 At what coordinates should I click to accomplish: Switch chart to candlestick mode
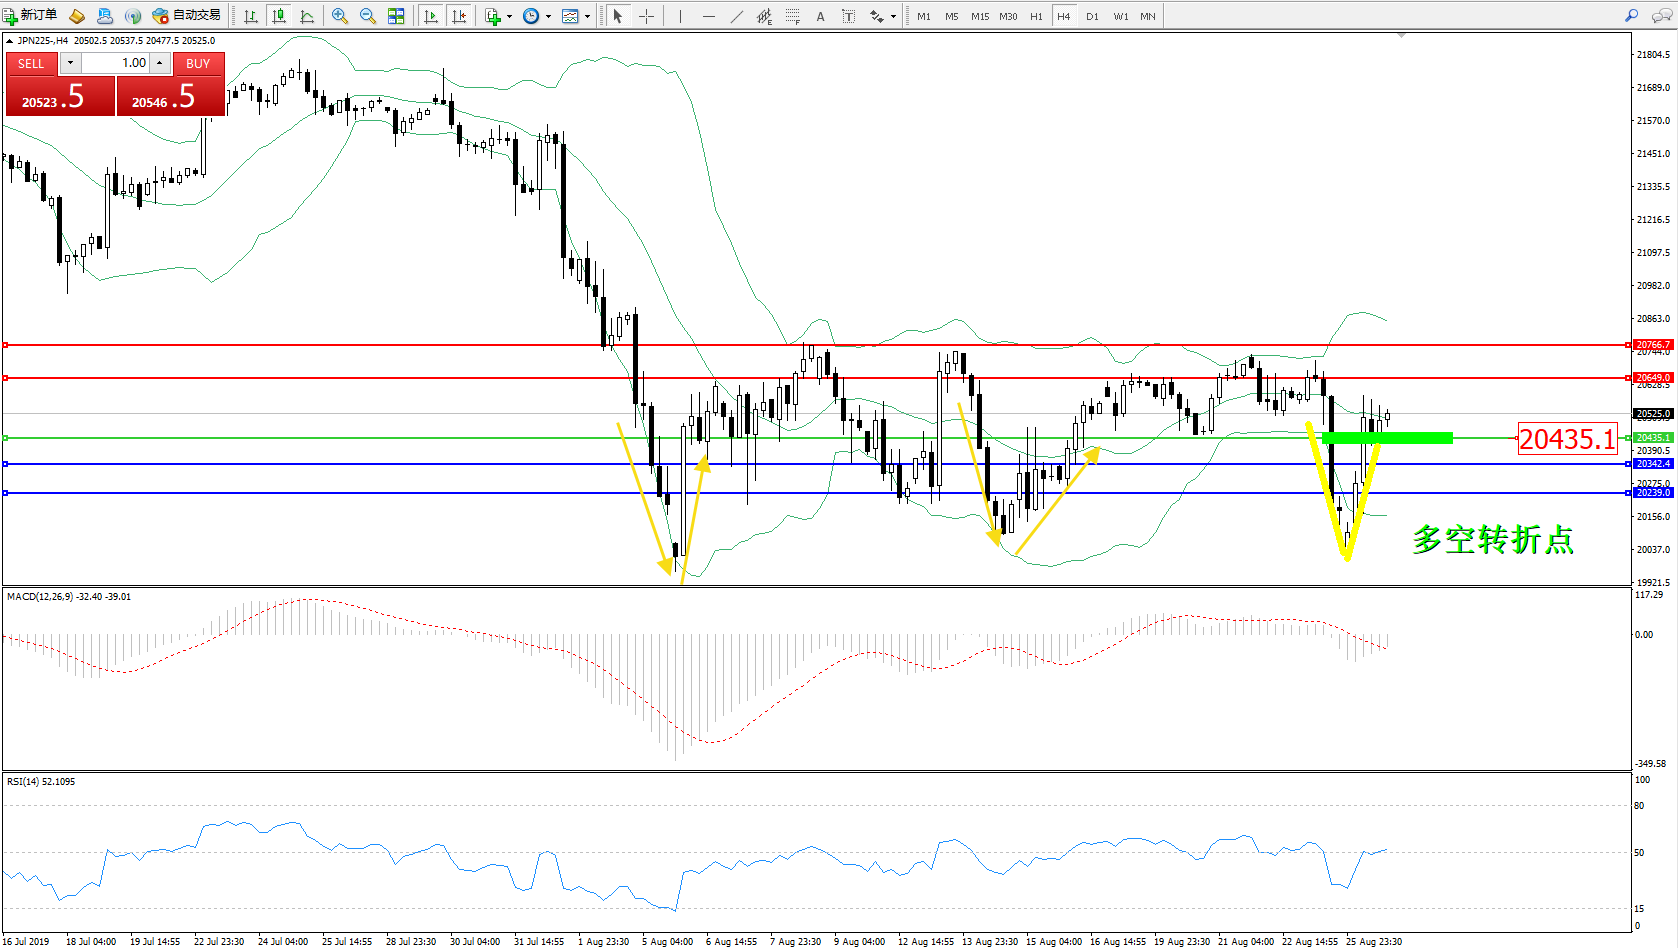[x=279, y=16]
